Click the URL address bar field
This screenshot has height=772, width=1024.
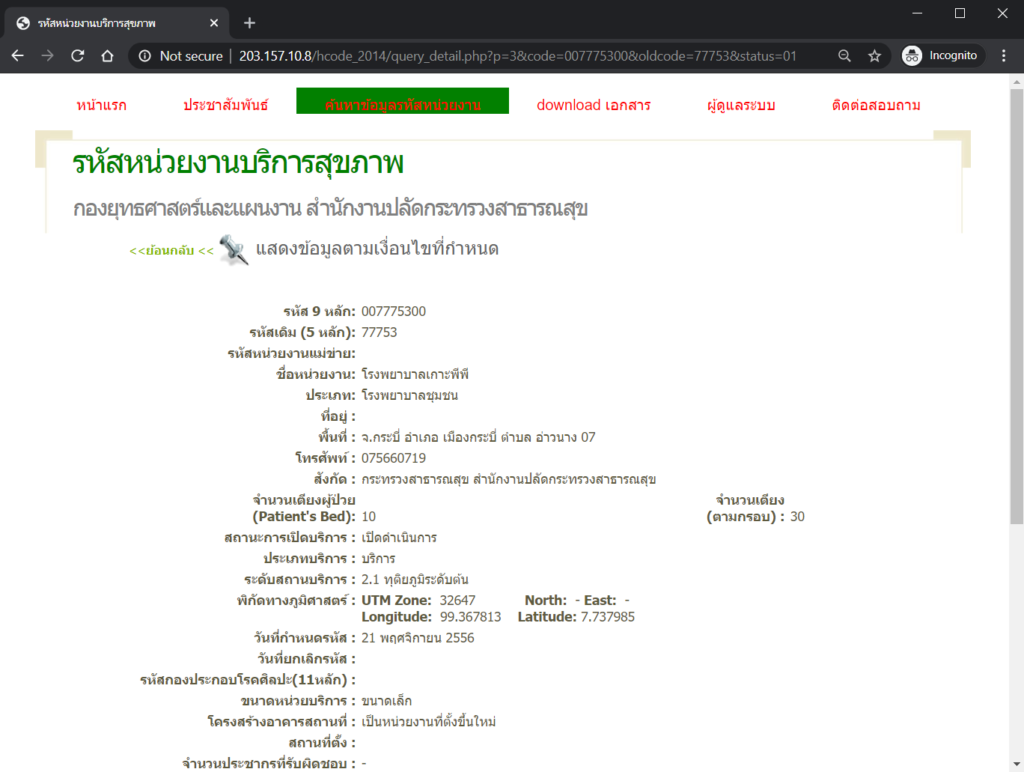click(520, 56)
